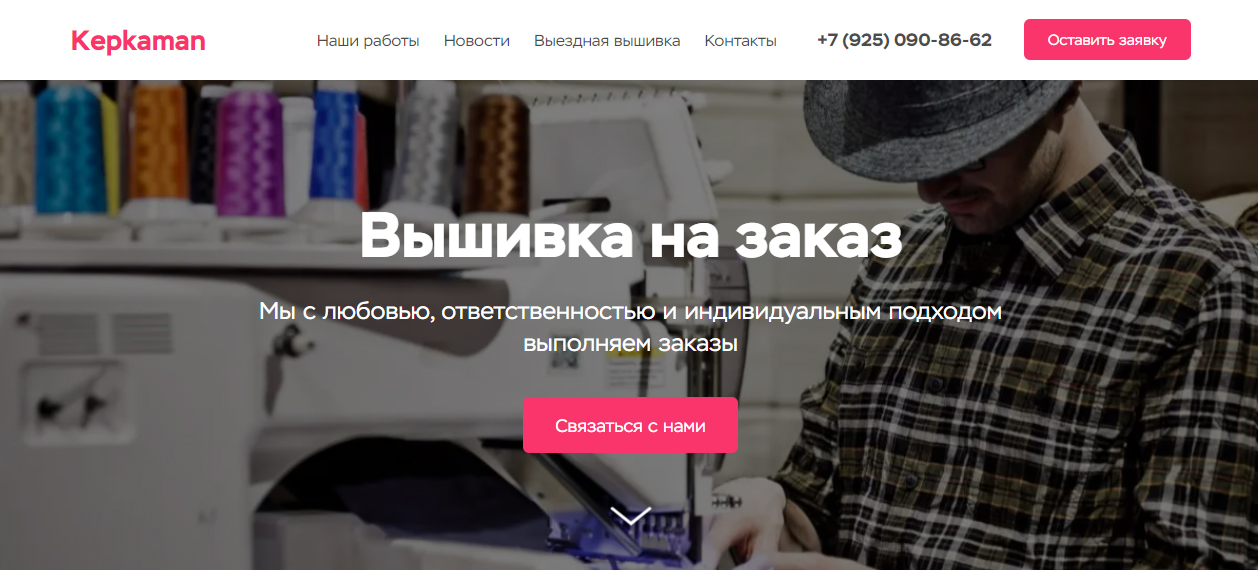
Task: Open Выездная вышивка menu item
Action: pos(607,41)
